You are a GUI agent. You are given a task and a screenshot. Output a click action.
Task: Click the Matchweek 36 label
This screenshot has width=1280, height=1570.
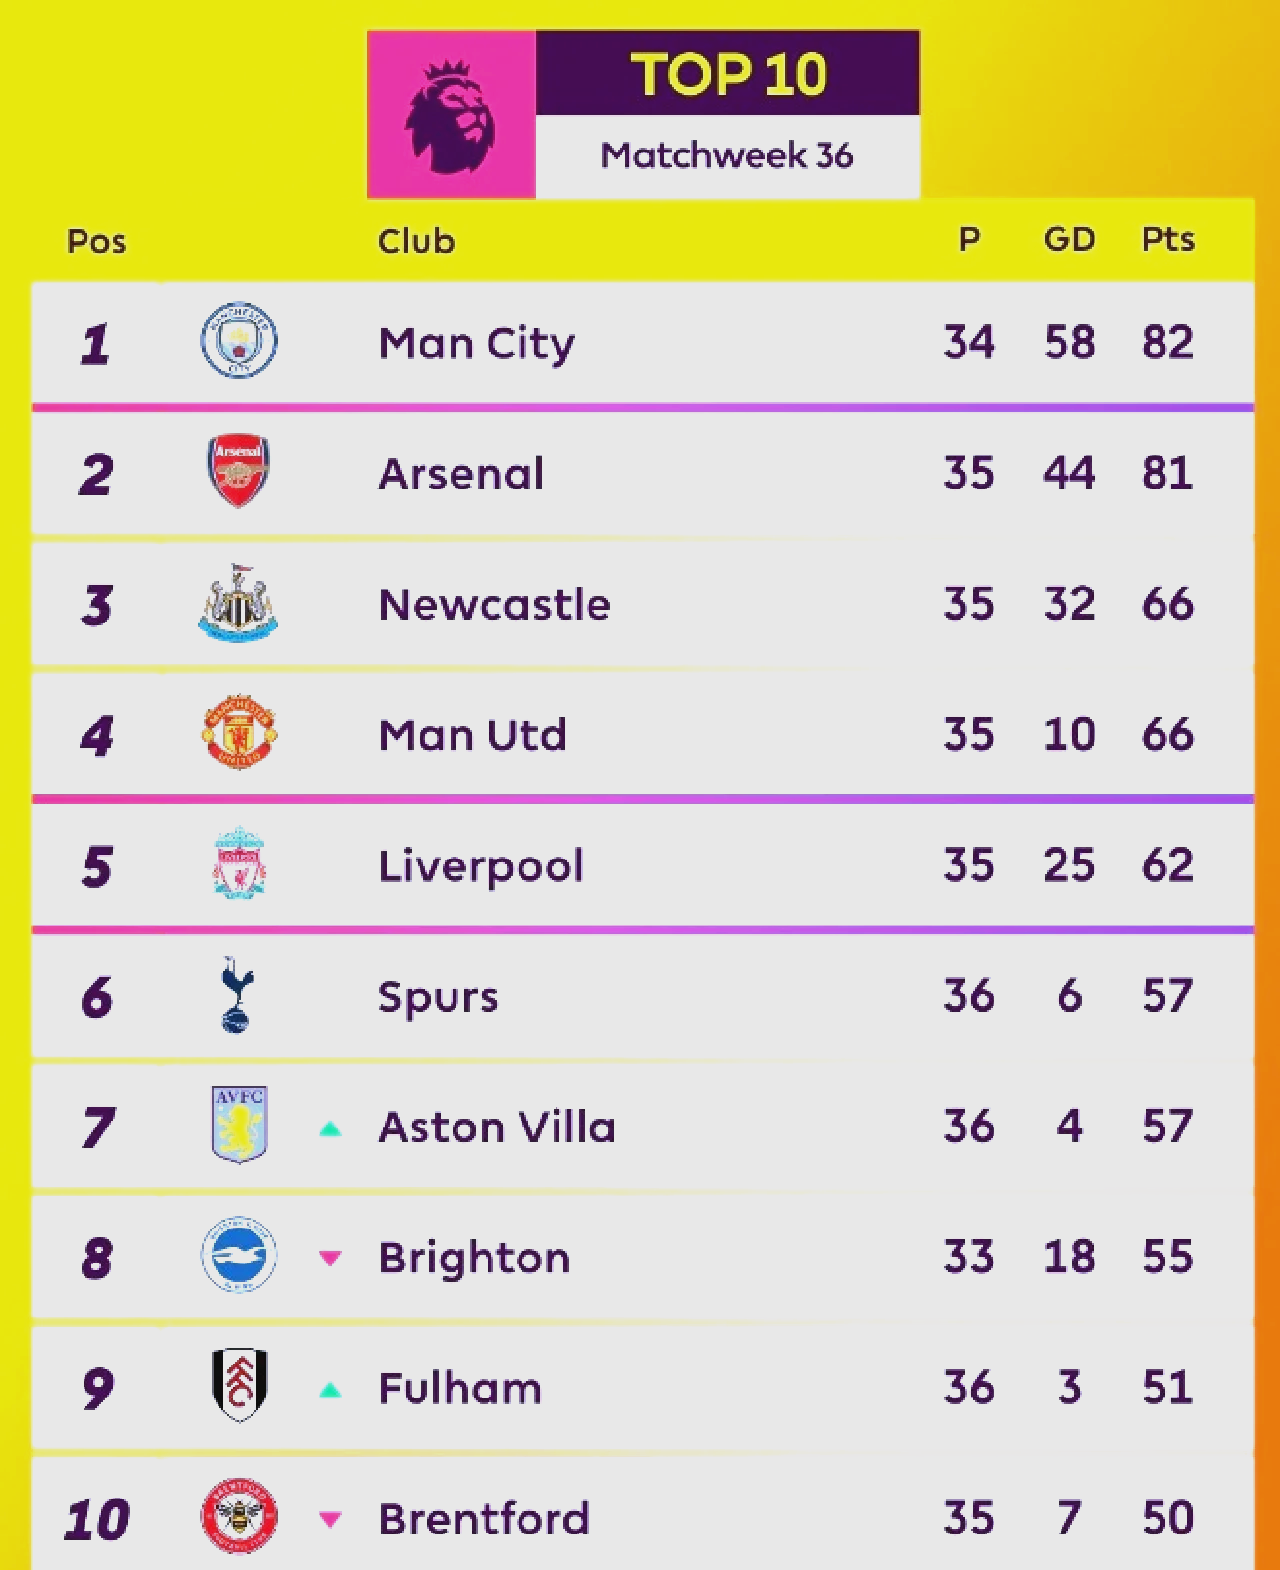[x=727, y=155]
